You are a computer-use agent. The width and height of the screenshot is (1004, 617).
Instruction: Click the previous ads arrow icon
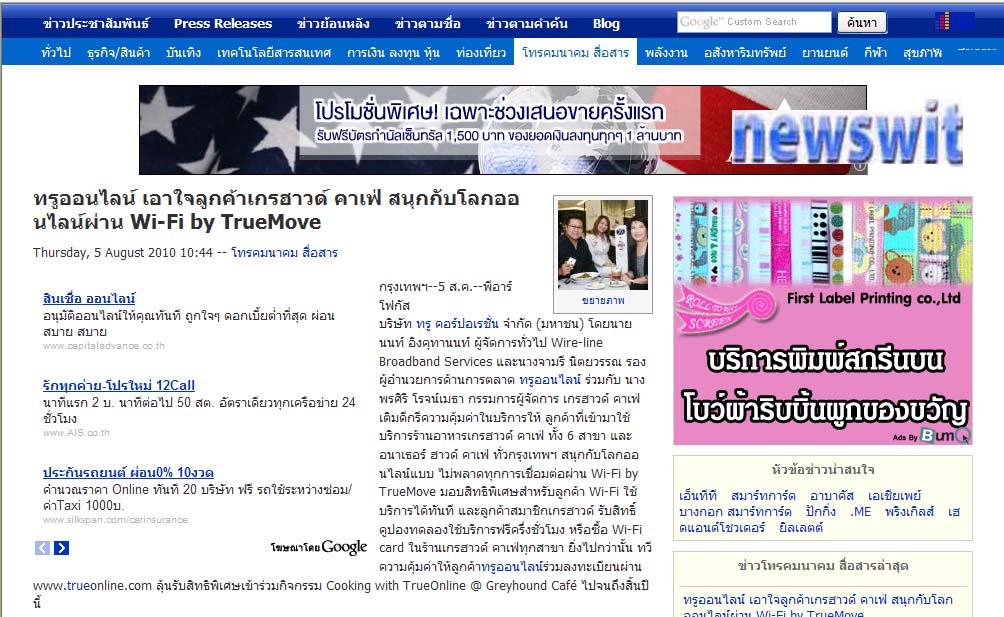[x=42, y=548]
